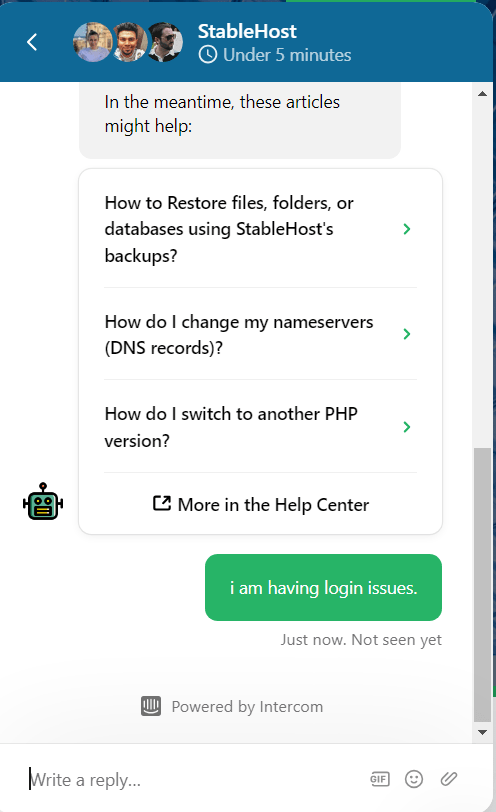The image size is (496, 812).
Task: Click 'Just now. Not seen yet' status
Action: coord(361,640)
